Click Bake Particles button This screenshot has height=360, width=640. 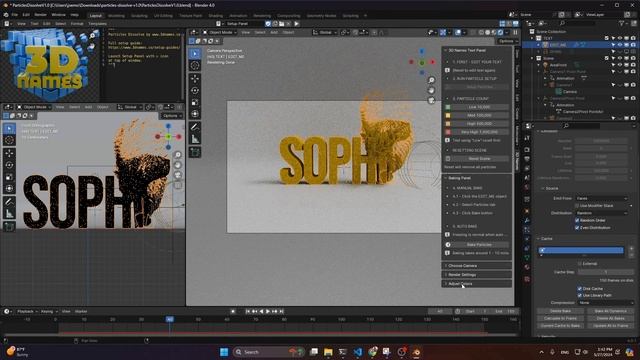(x=480, y=244)
